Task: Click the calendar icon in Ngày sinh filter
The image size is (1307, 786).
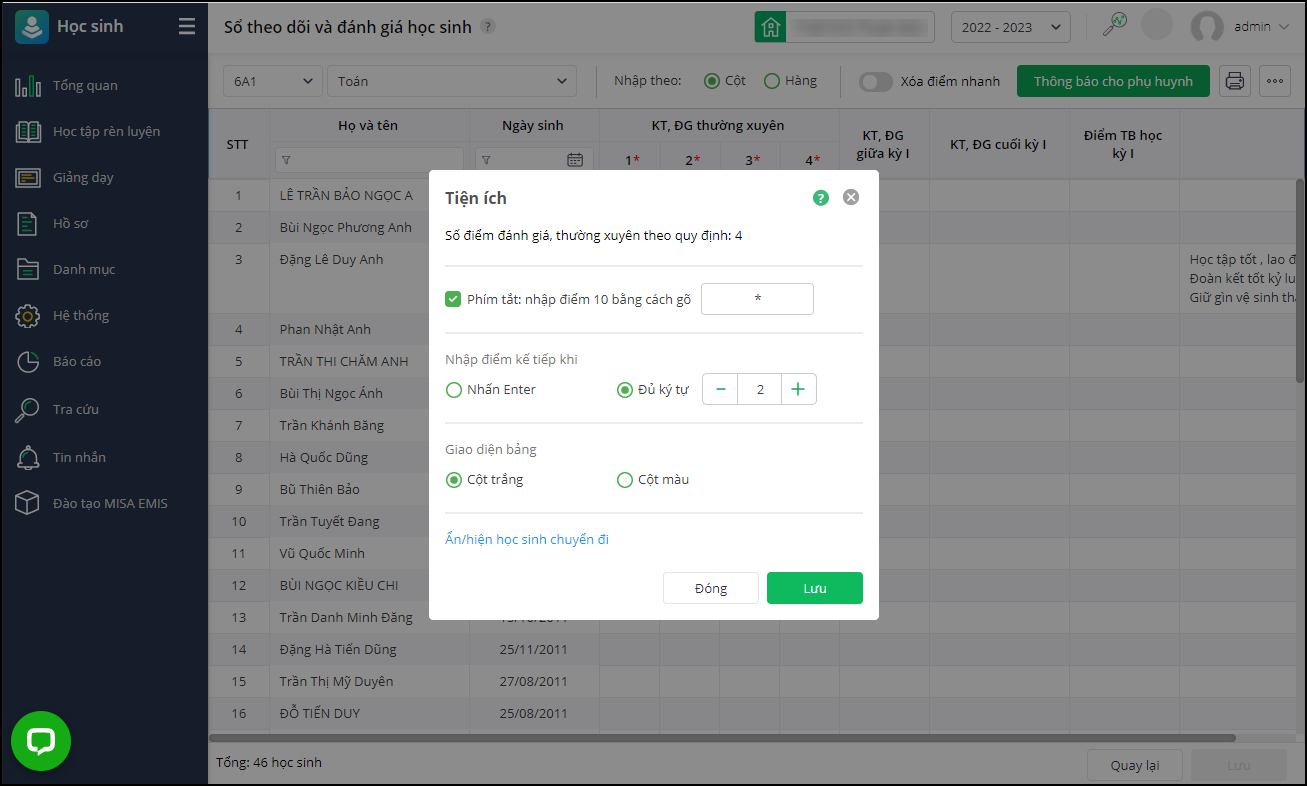Action: 575,159
